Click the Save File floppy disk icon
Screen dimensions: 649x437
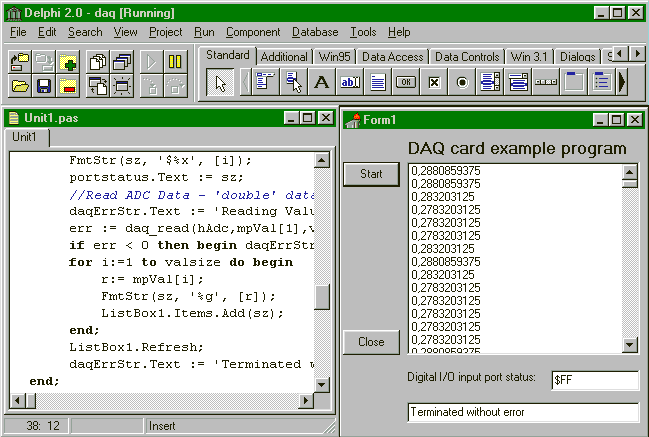[44, 86]
